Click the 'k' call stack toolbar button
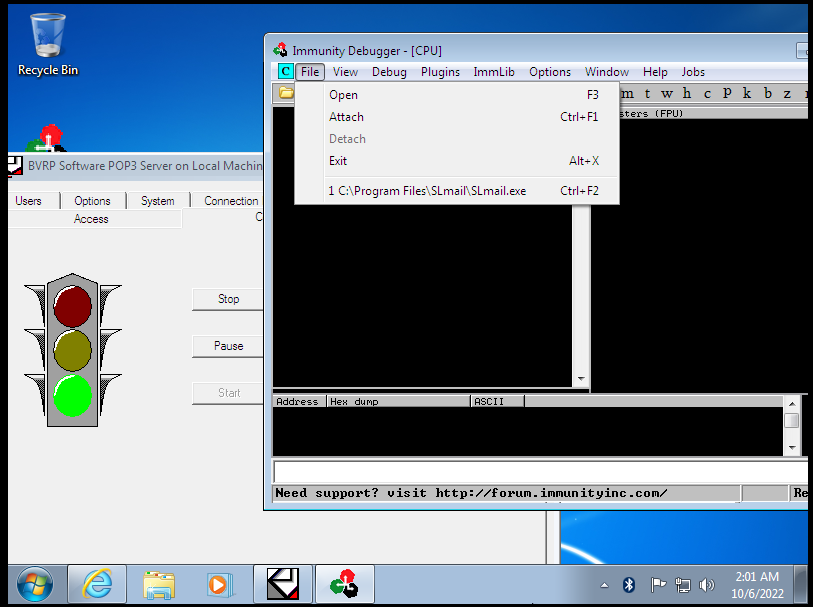The height and width of the screenshot is (607, 813). [x=747, y=93]
